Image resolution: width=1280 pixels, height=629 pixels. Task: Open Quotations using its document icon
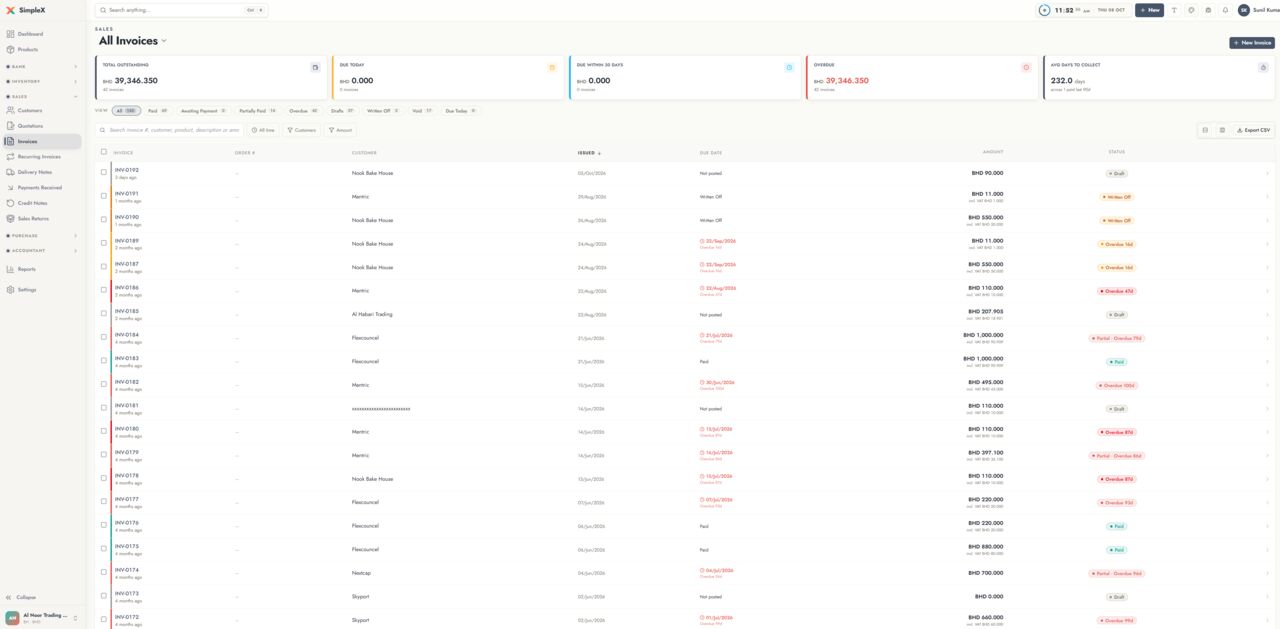tap(11, 126)
